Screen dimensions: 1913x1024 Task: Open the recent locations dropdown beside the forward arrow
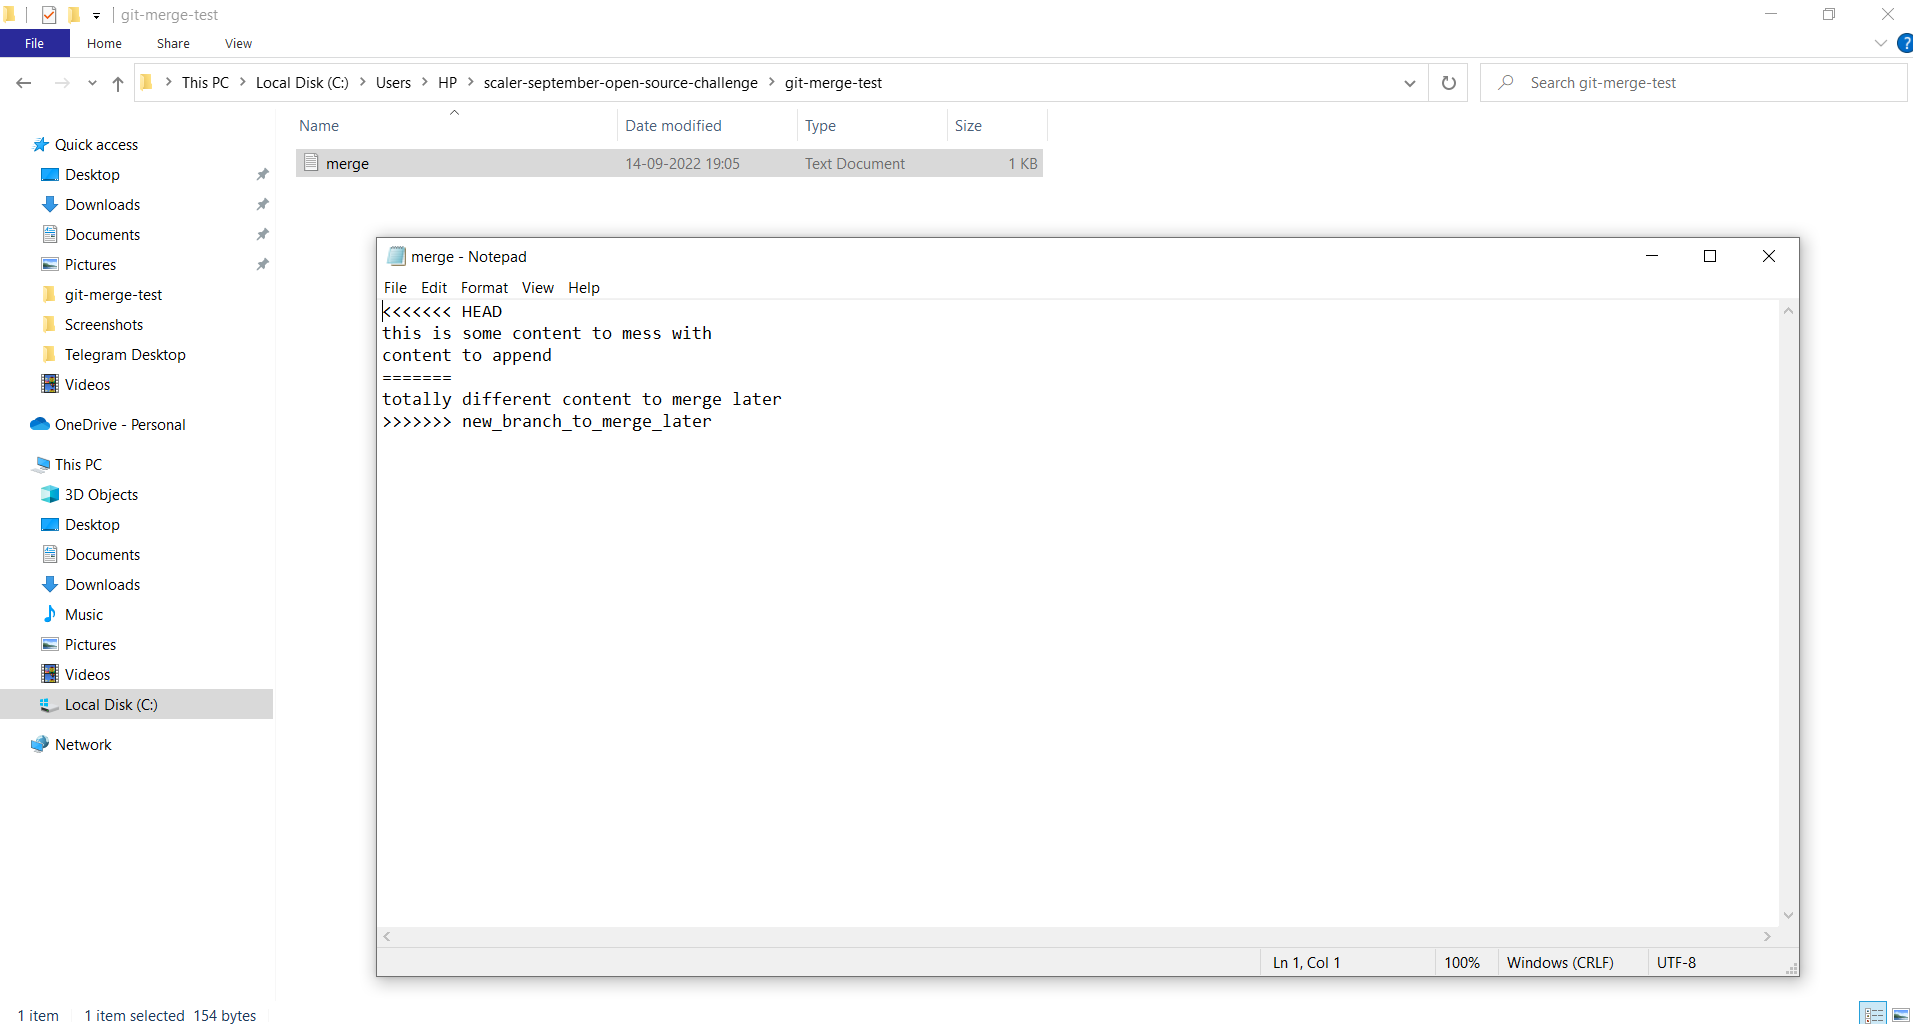pyautogui.click(x=91, y=84)
